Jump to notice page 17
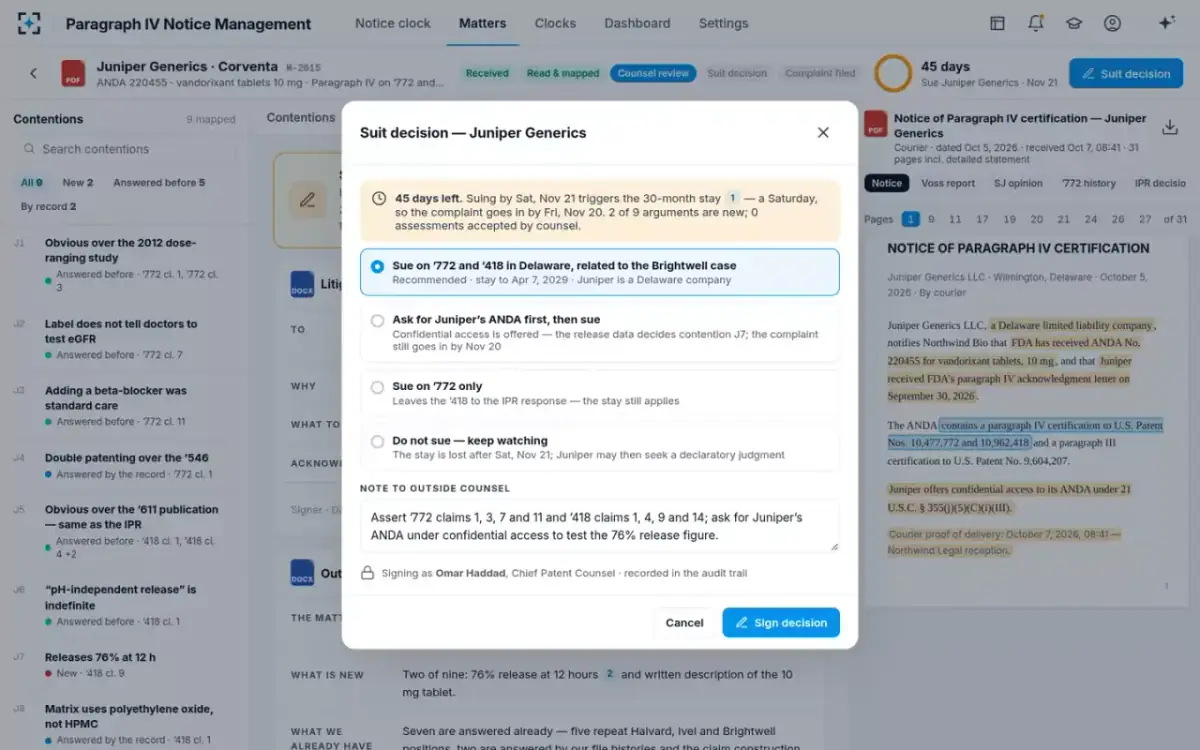 point(982,219)
